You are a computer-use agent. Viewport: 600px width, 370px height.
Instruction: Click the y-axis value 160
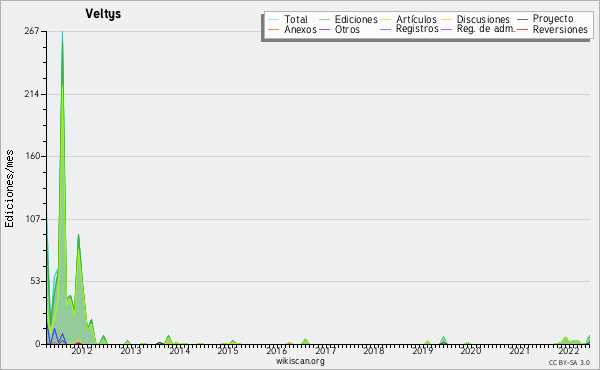[x=32, y=156]
